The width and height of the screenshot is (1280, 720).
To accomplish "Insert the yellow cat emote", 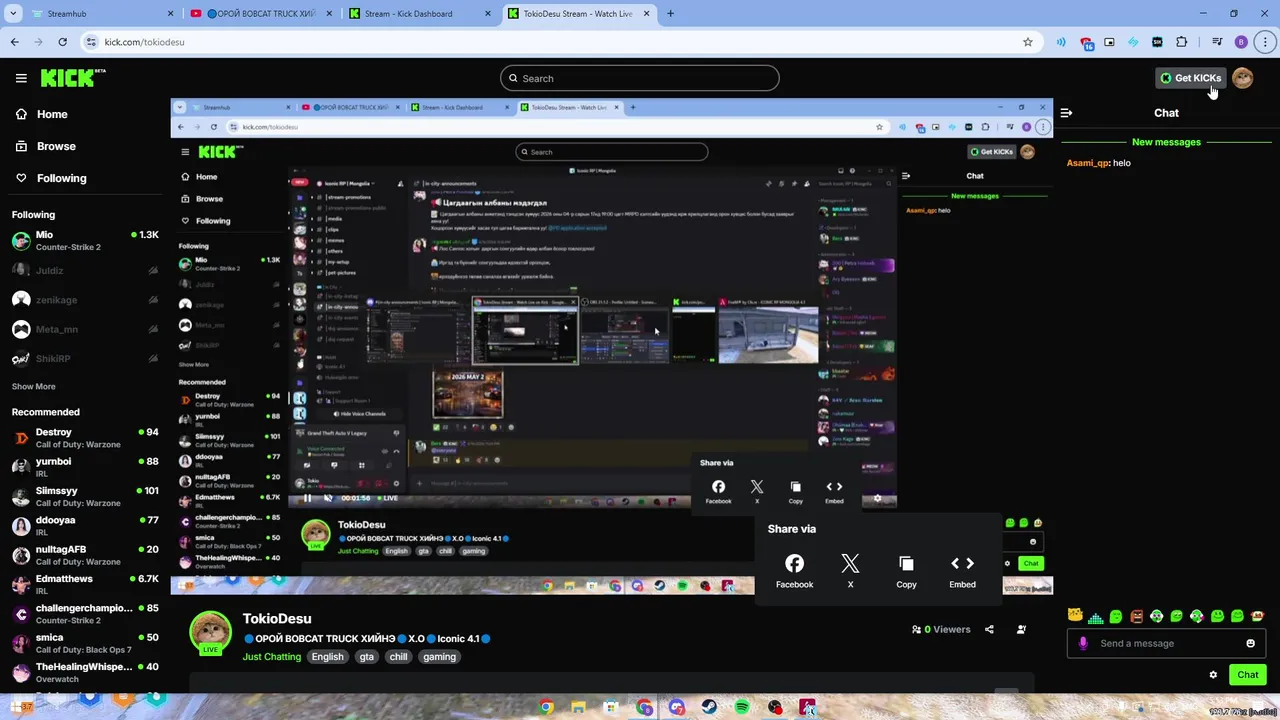I will click(x=1075, y=615).
